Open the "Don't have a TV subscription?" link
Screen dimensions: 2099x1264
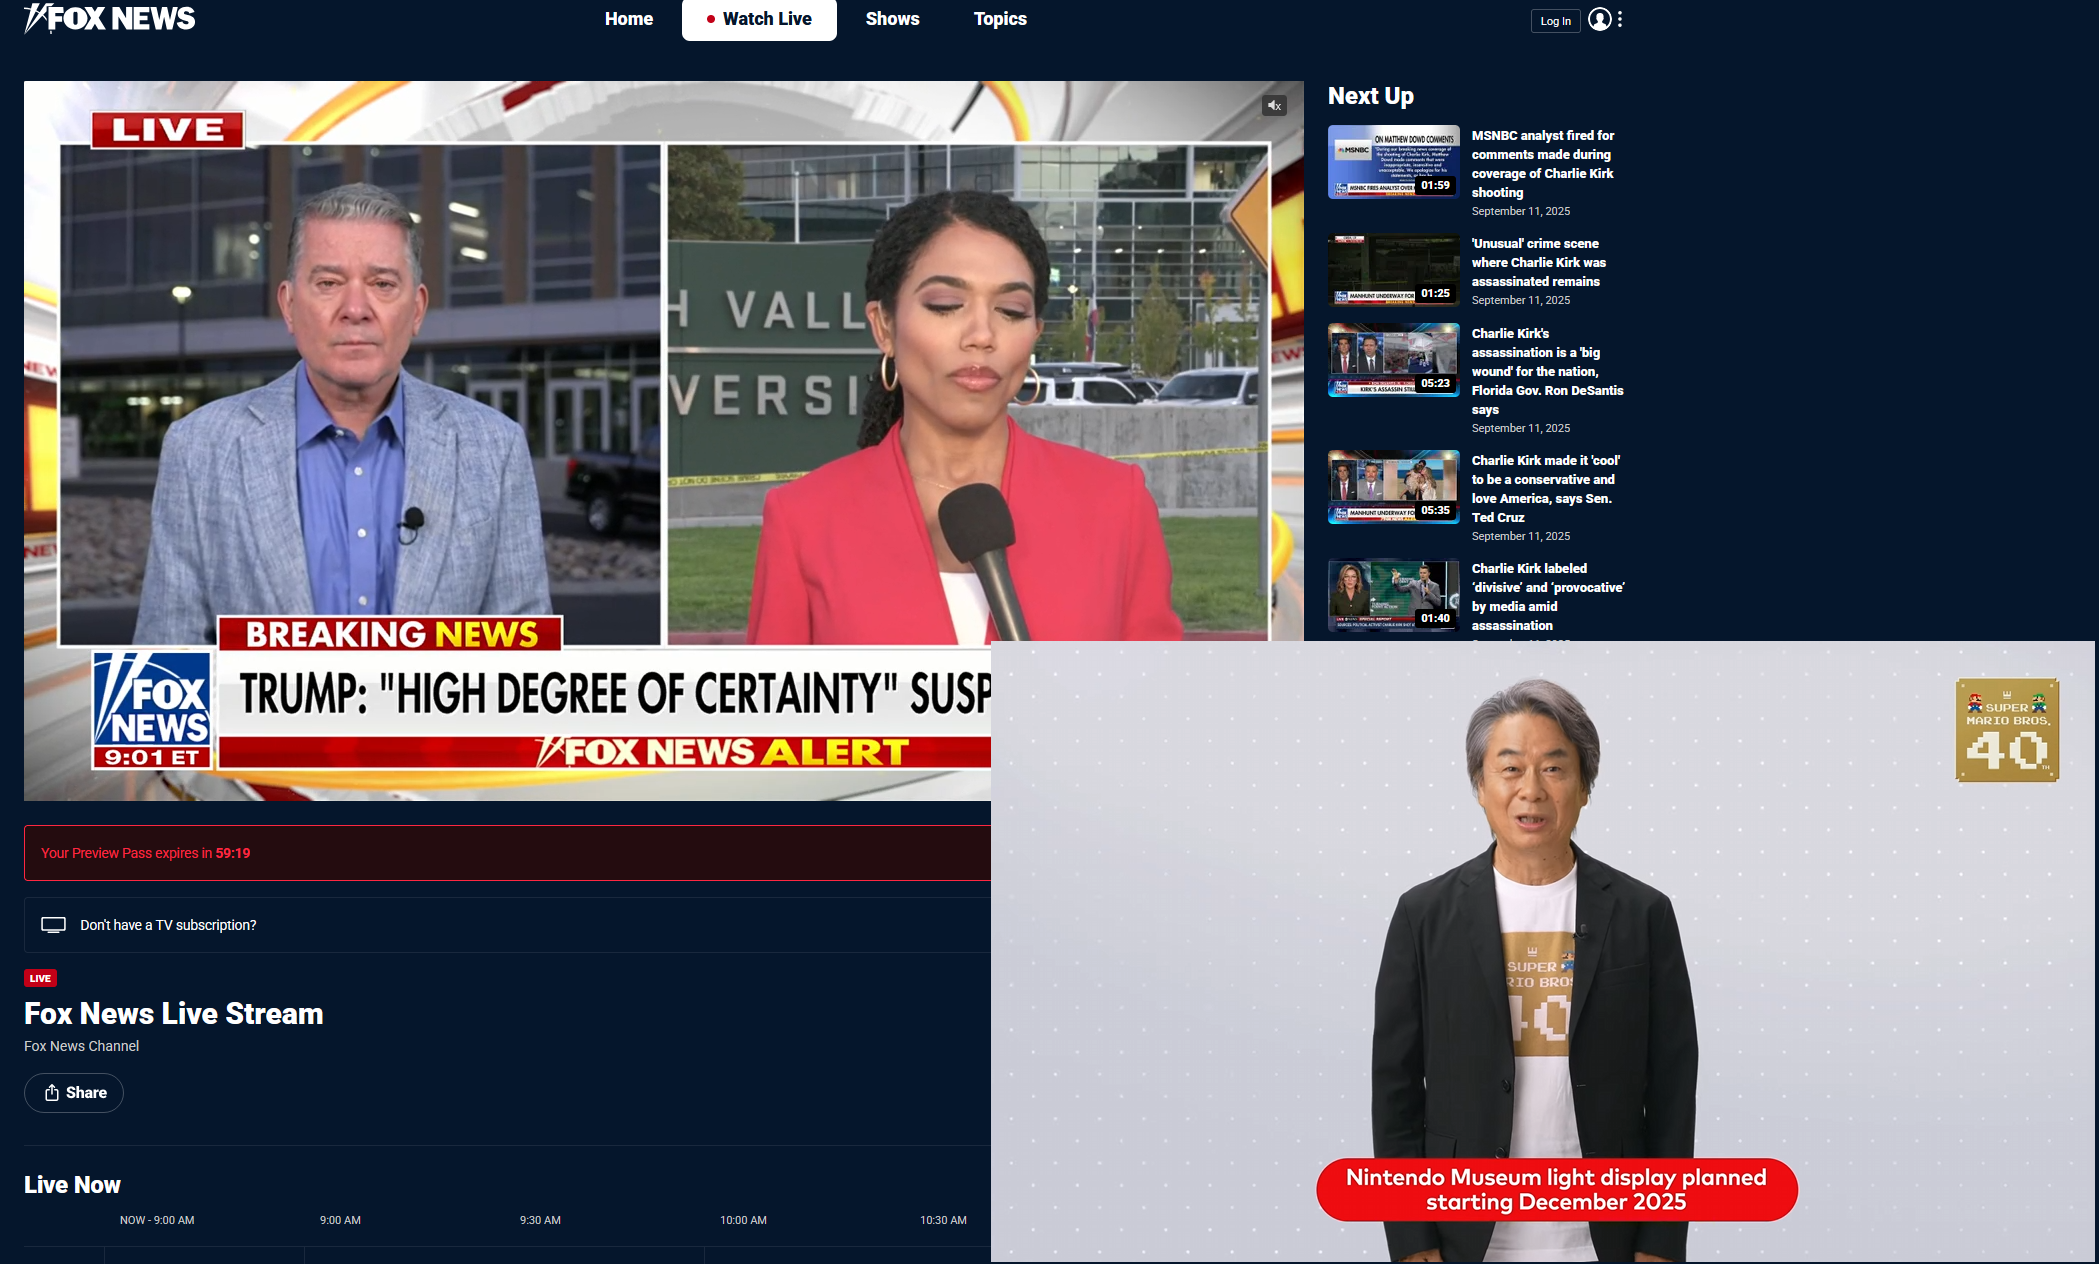click(x=168, y=925)
